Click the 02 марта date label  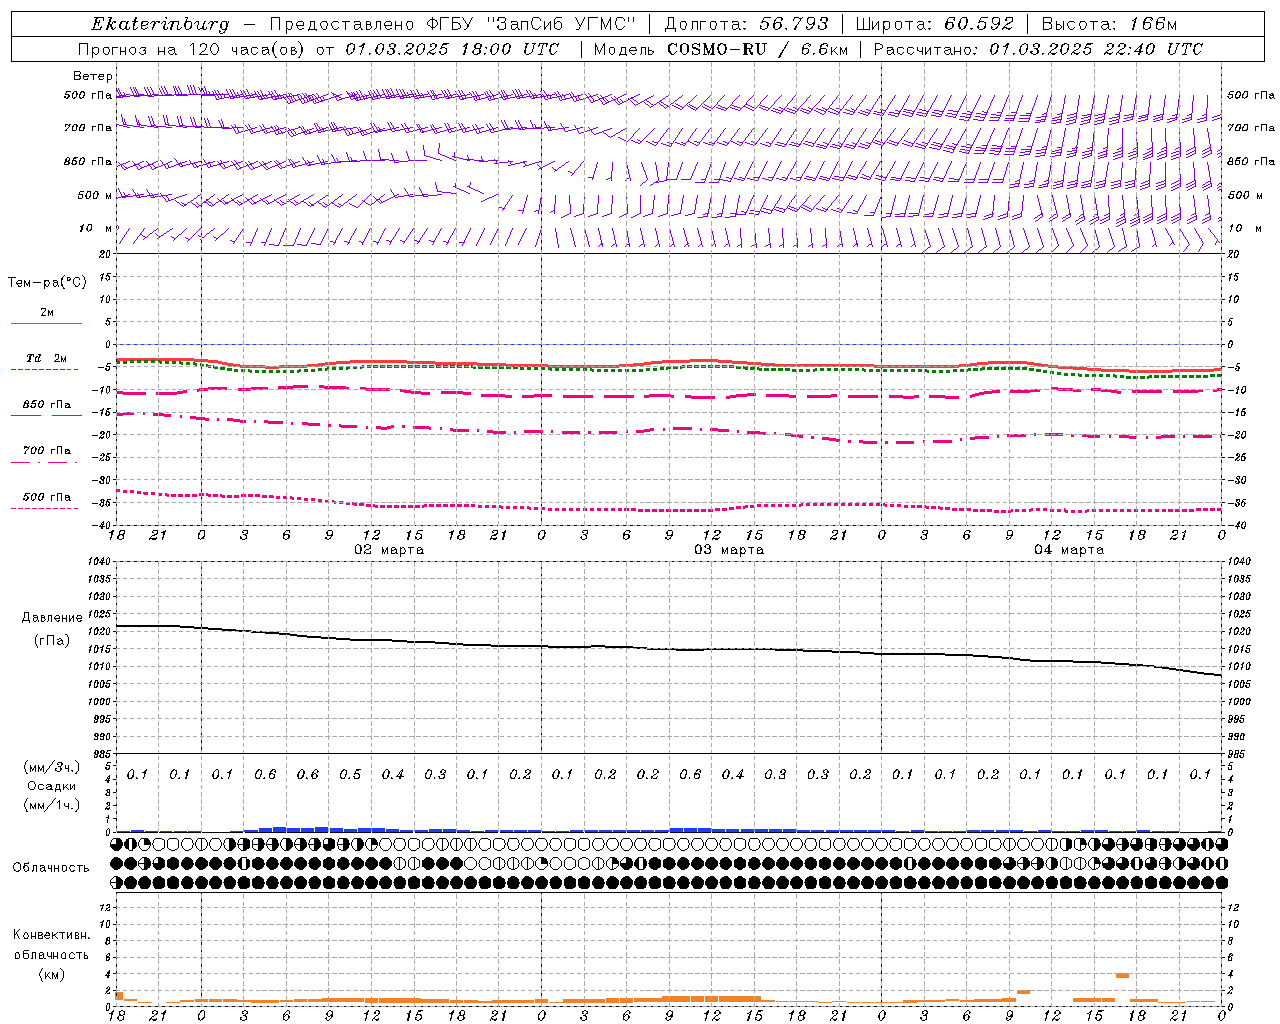tap(390, 550)
